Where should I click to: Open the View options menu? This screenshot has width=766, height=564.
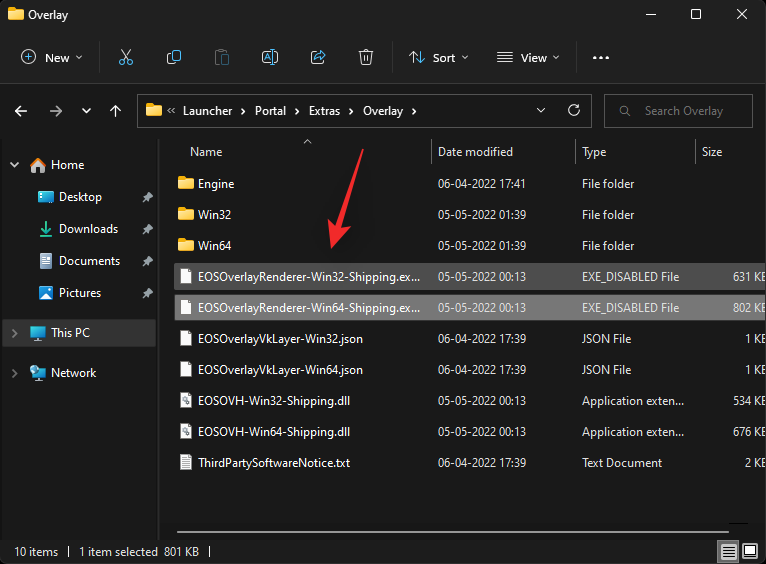(x=528, y=57)
